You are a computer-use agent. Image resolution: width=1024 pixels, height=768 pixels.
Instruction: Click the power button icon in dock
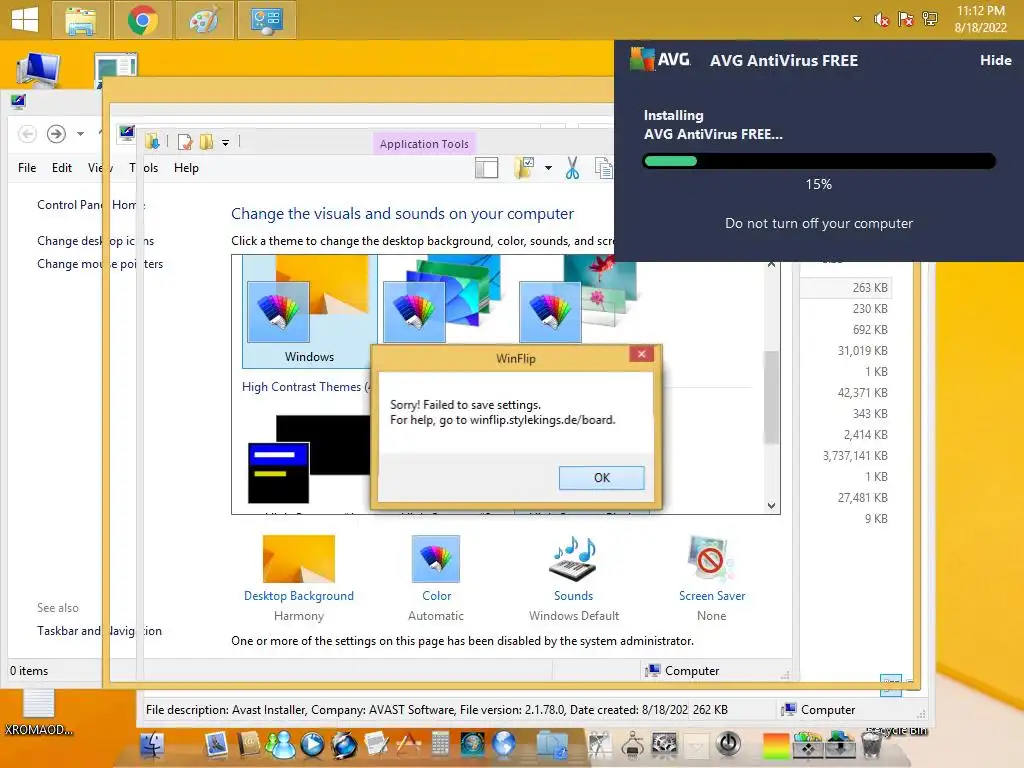pos(728,744)
